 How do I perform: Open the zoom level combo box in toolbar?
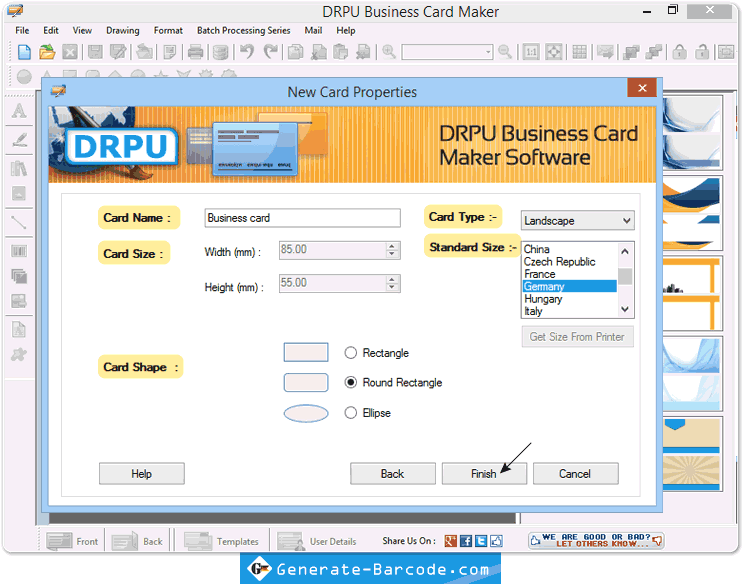(447, 52)
